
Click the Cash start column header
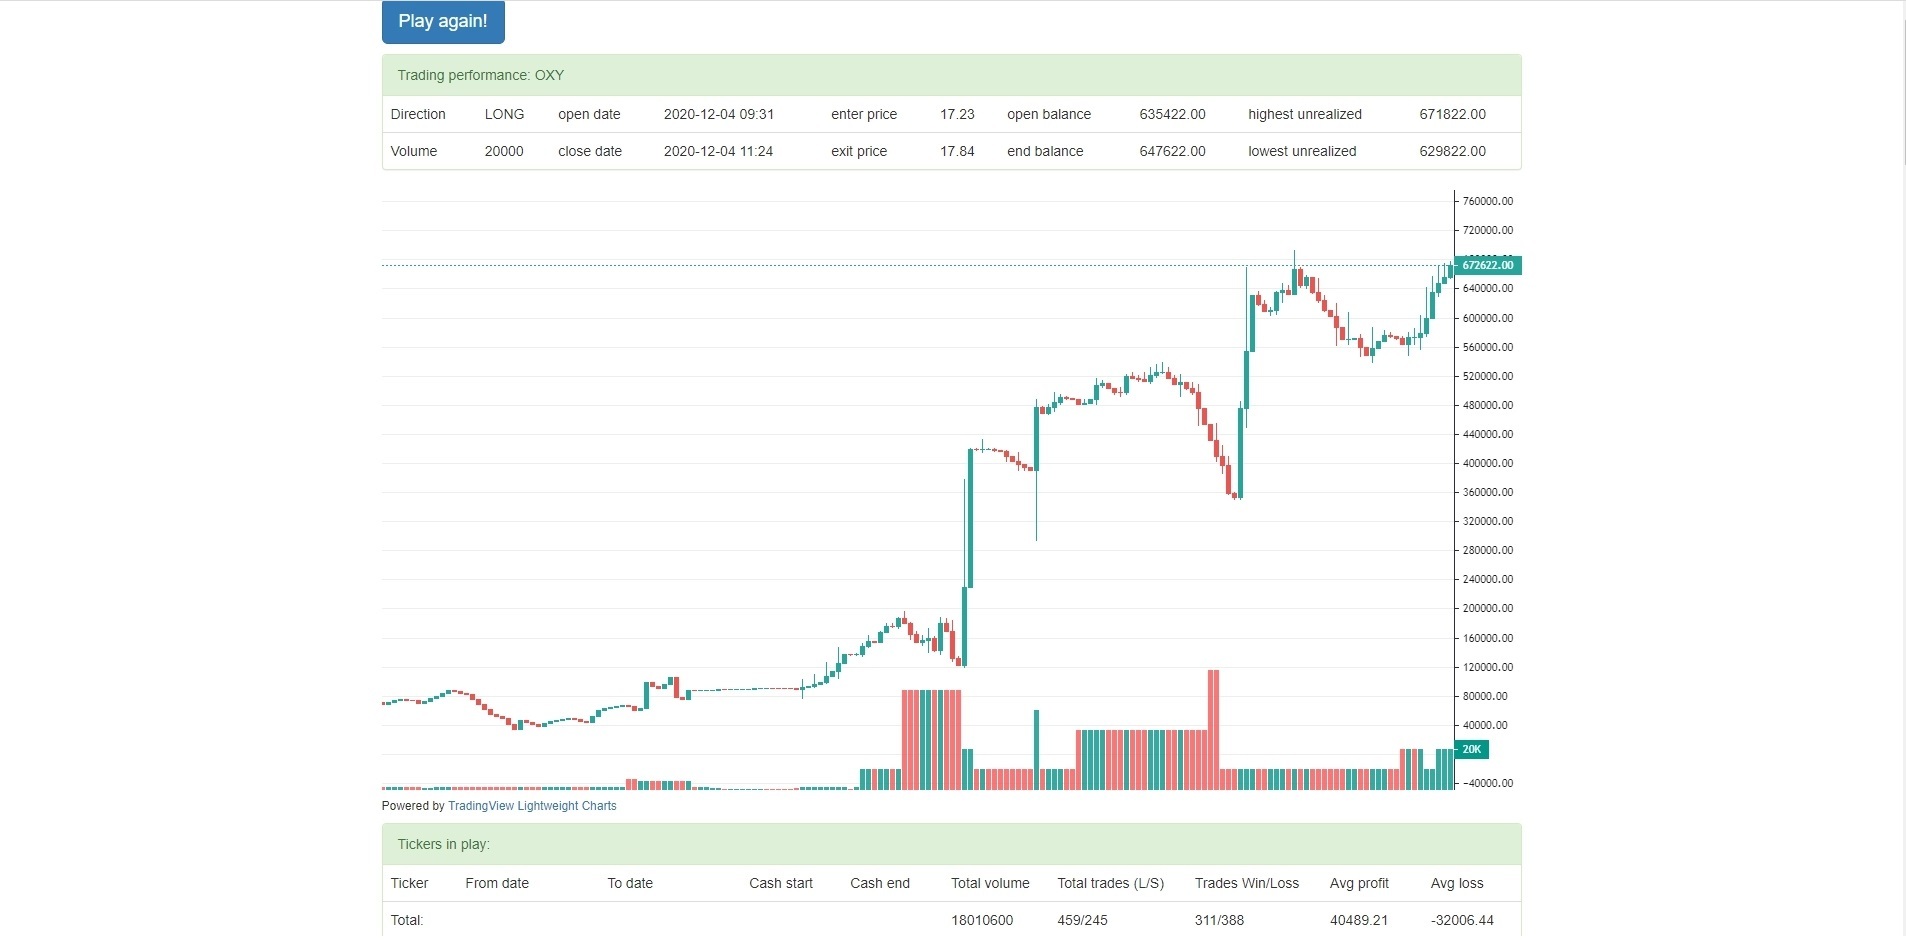point(781,883)
